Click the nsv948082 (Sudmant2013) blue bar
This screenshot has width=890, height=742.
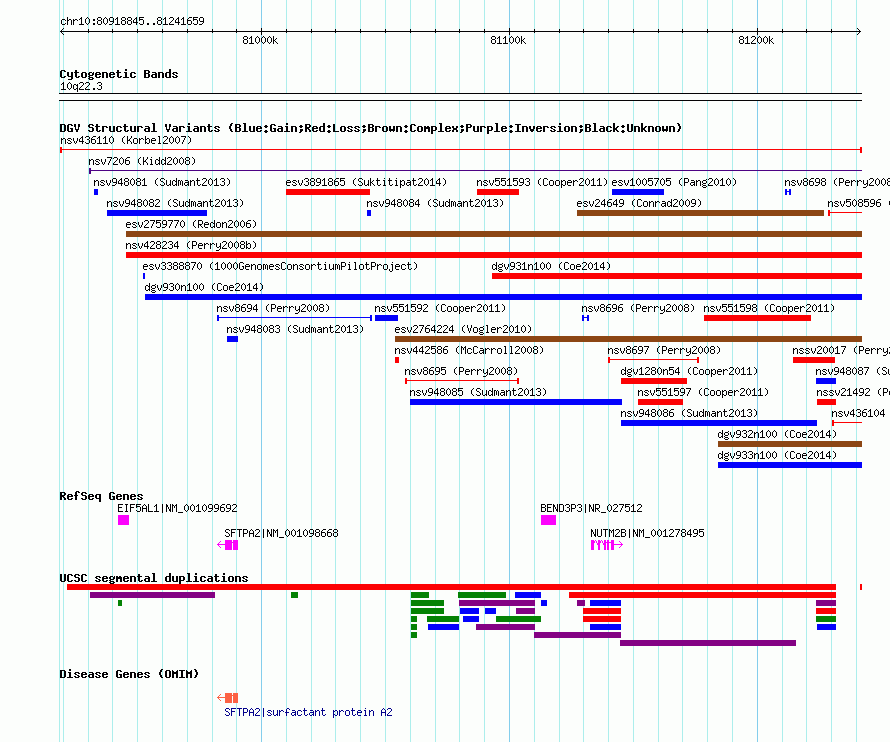click(157, 213)
